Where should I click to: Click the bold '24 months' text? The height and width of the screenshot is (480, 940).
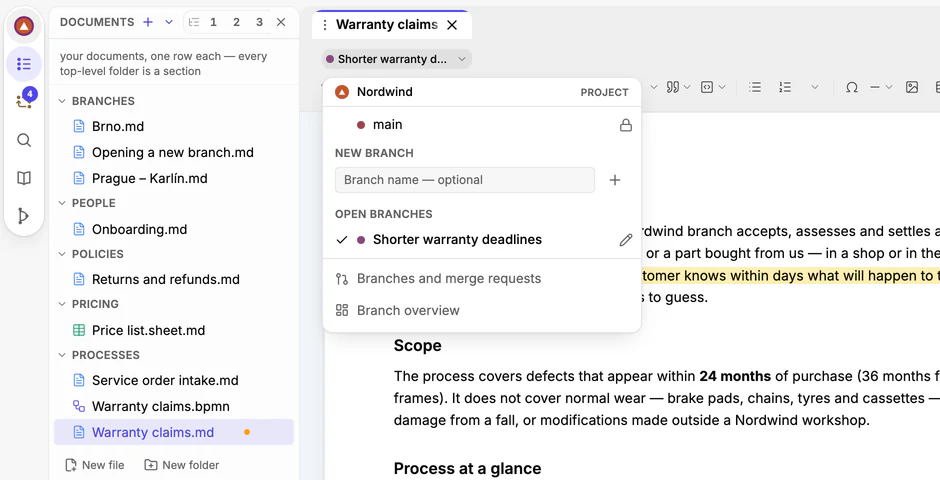click(x=735, y=376)
